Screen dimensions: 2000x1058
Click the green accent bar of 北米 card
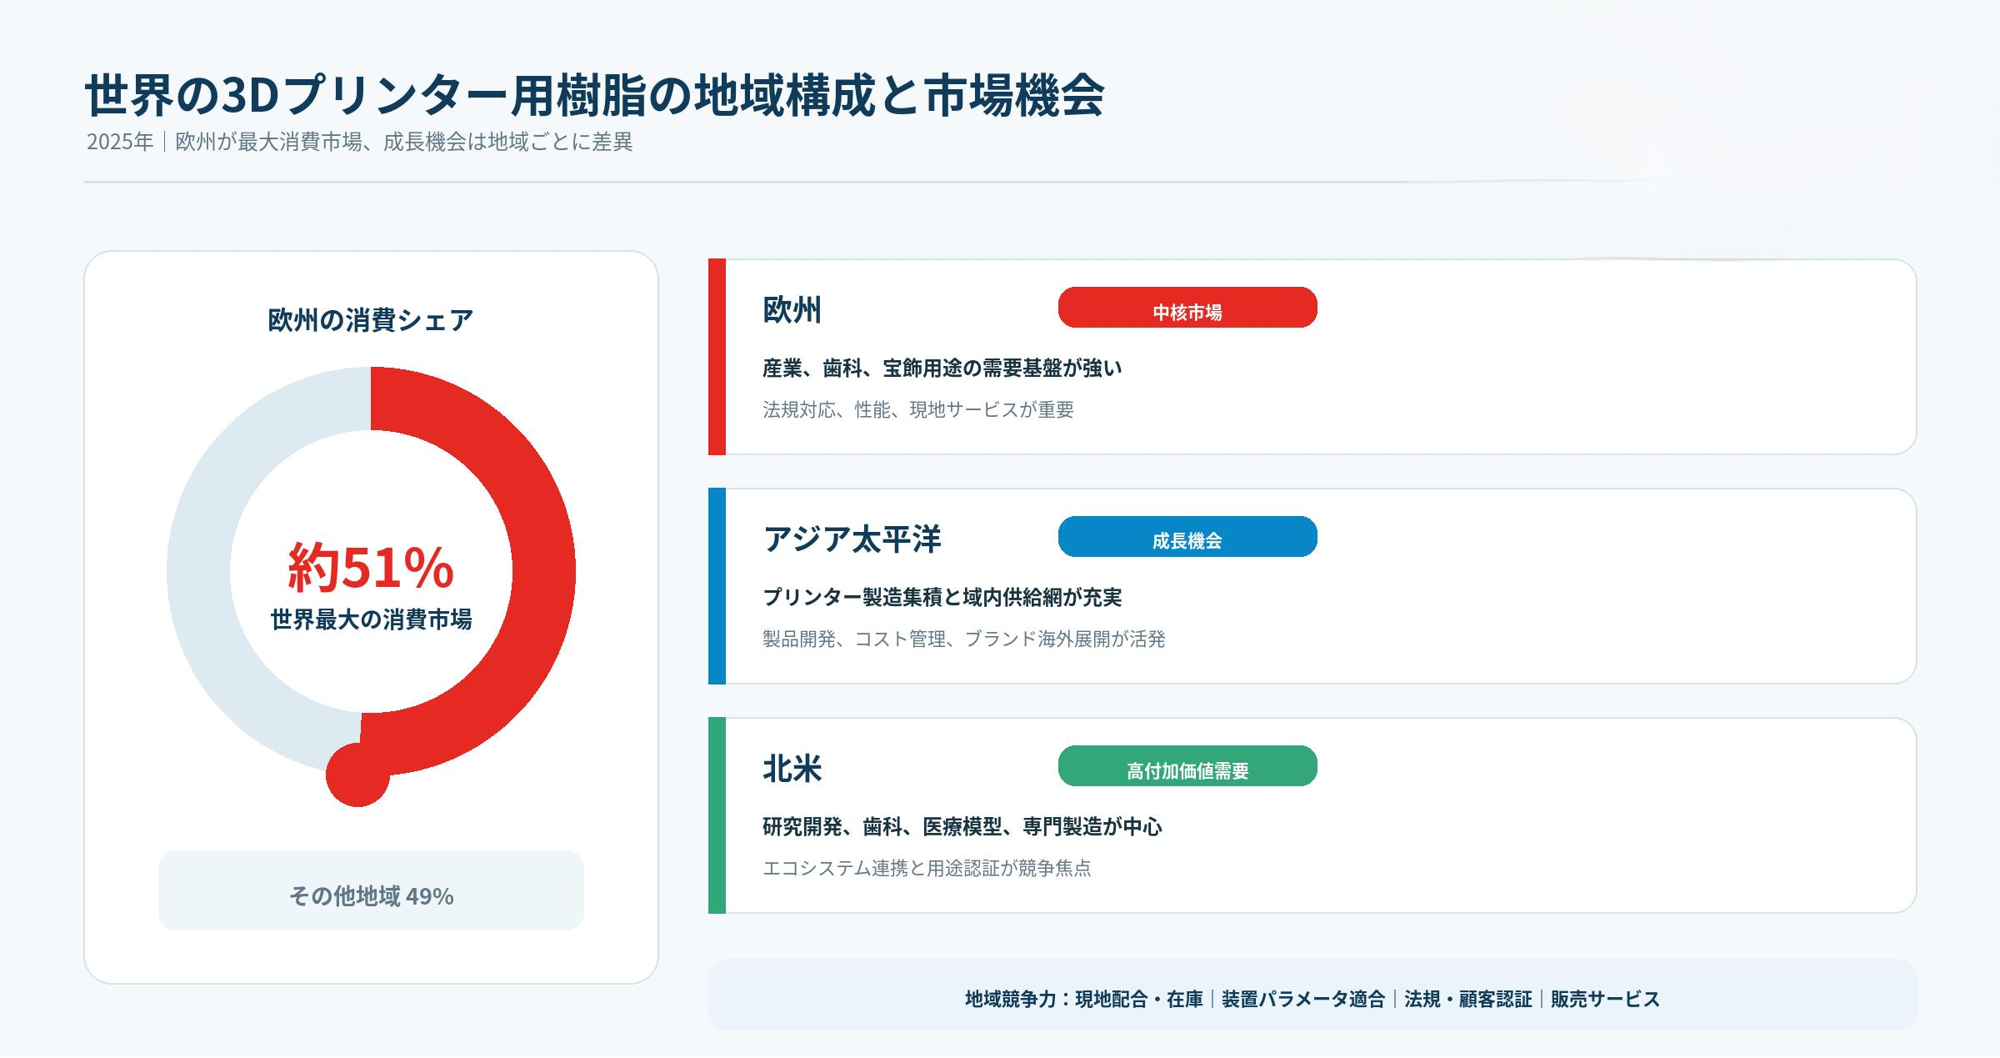coord(717,815)
